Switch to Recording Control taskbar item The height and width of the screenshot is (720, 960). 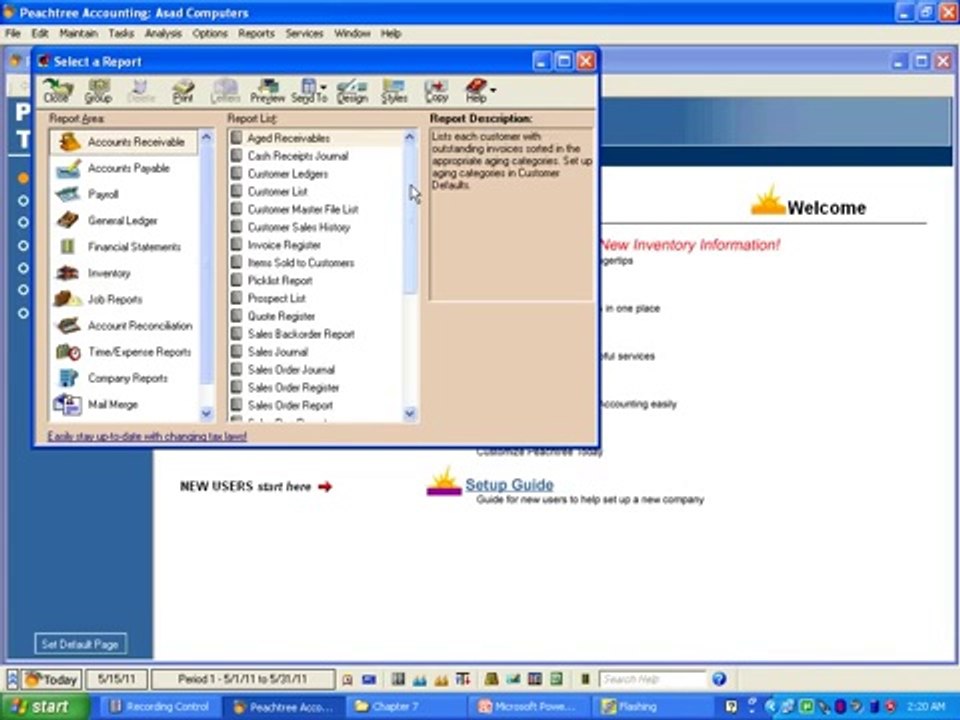(x=159, y=707)
